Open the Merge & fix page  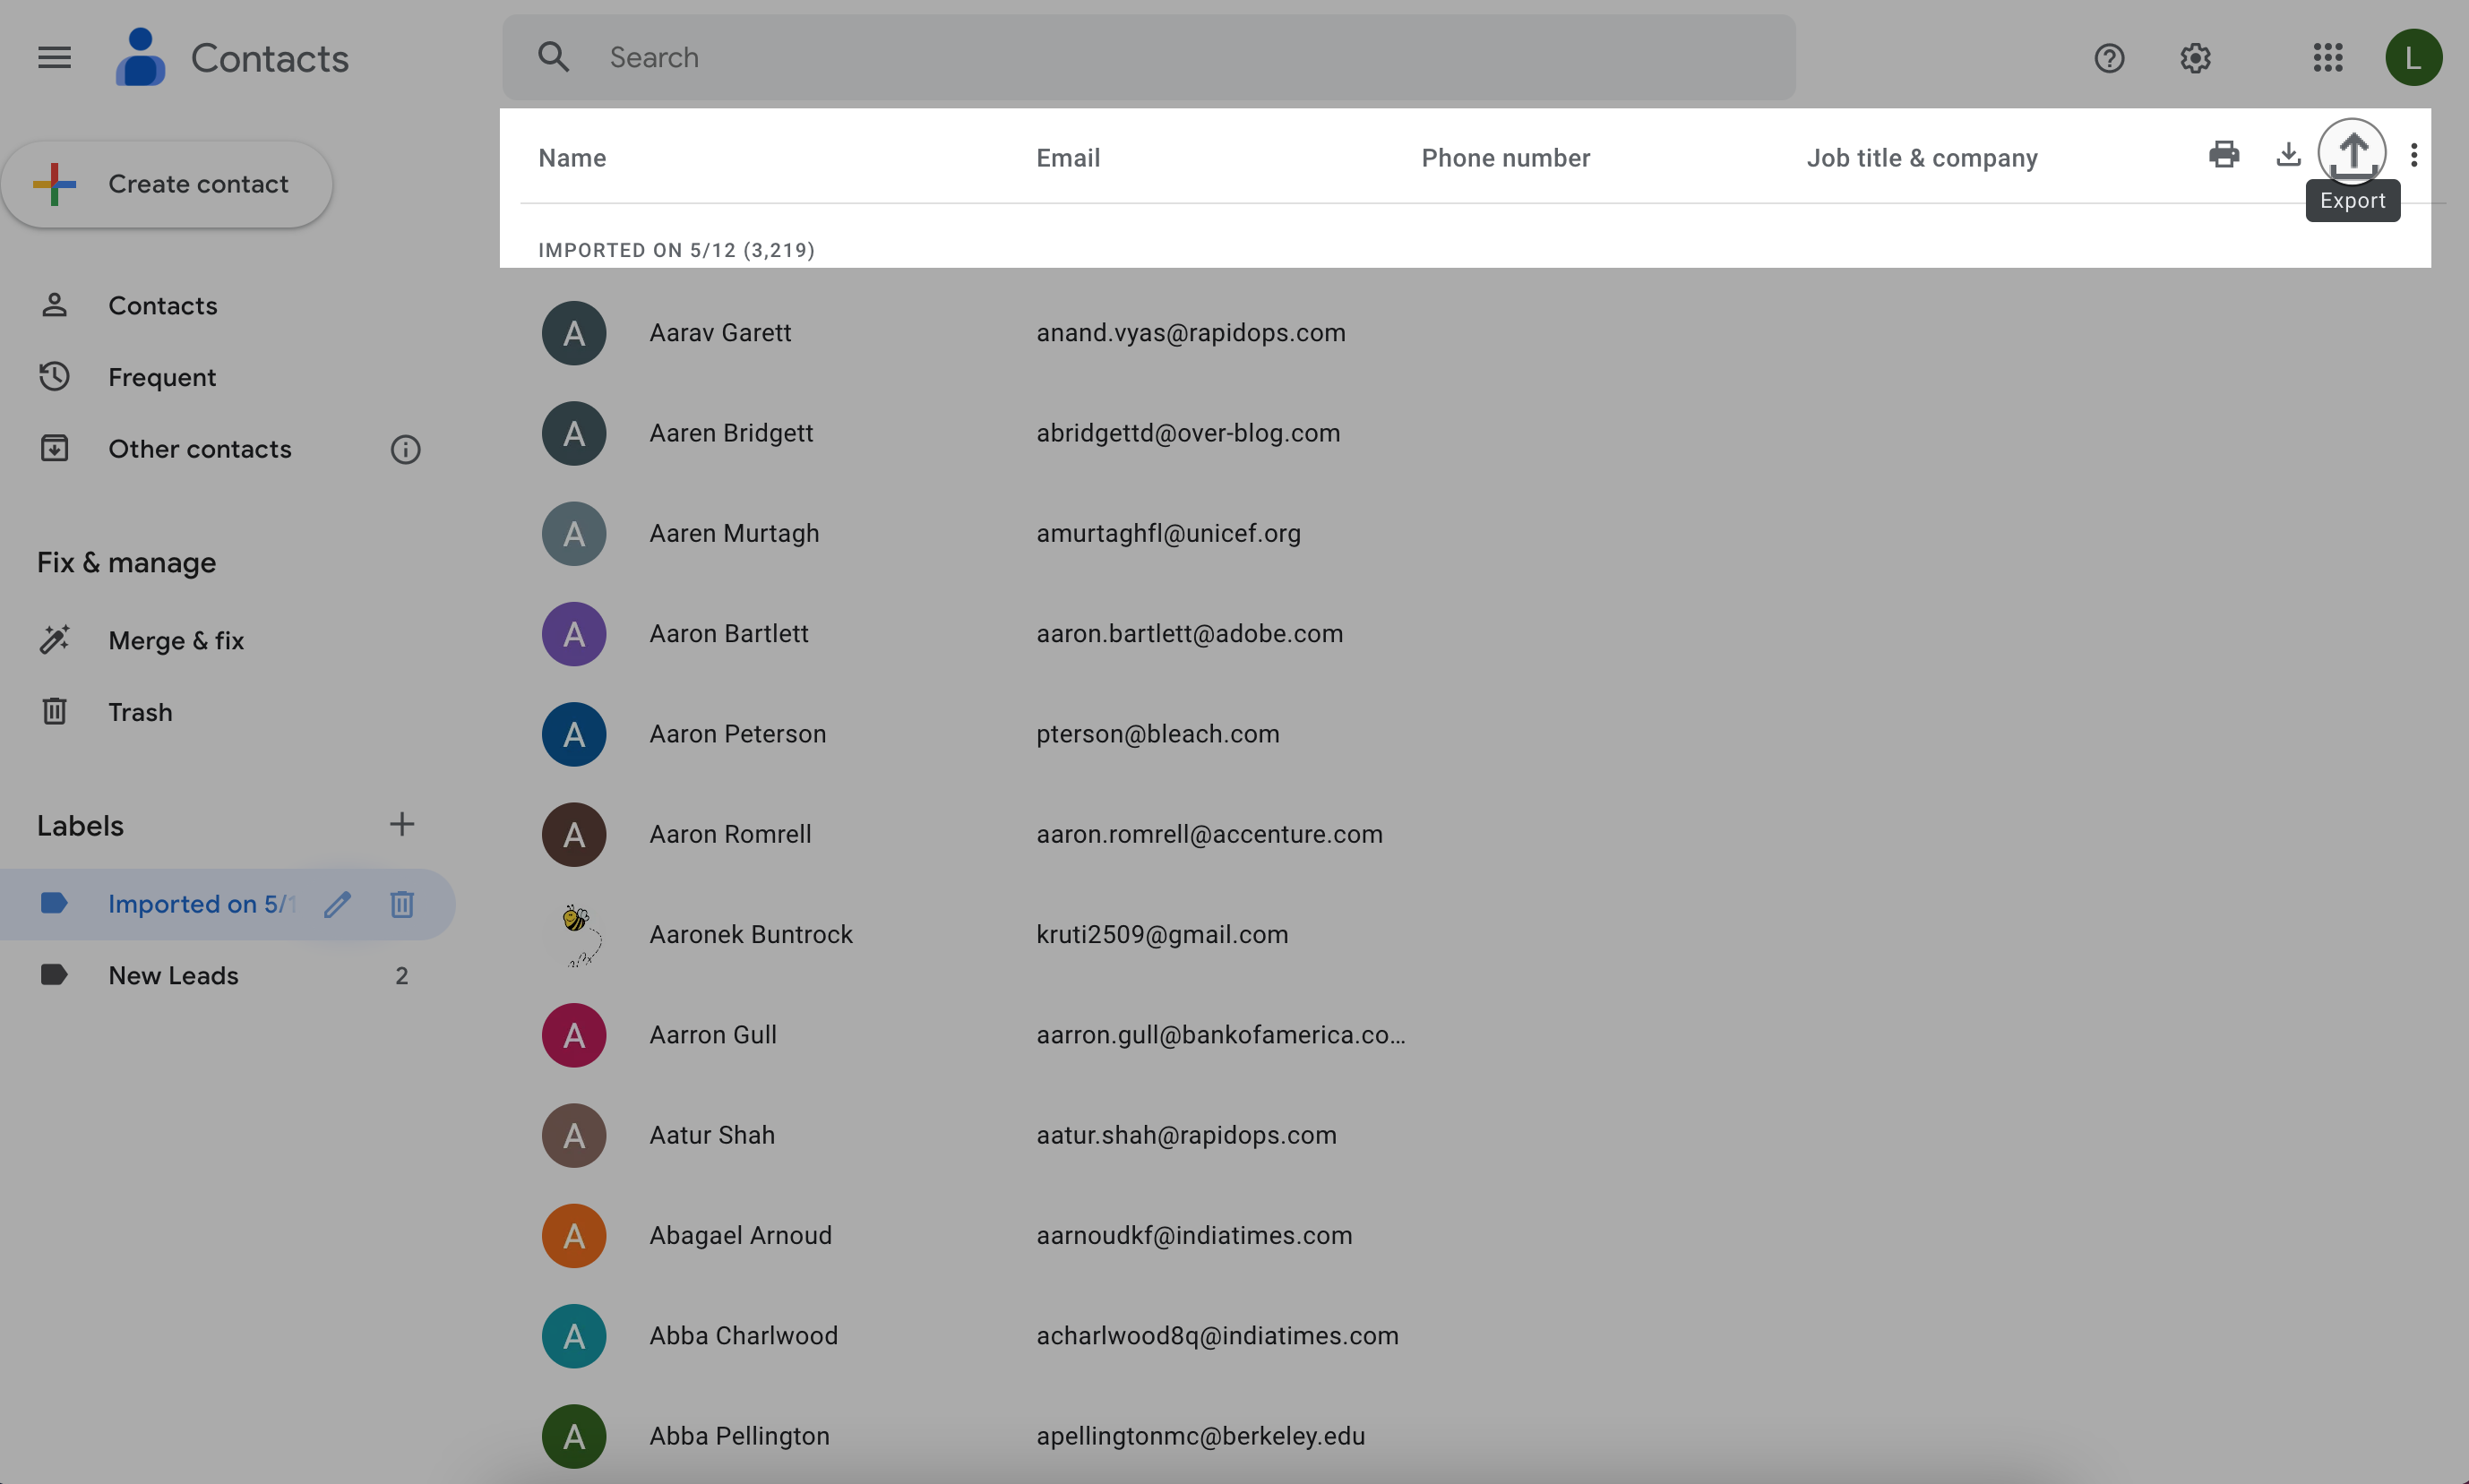[x=176, y=640]
